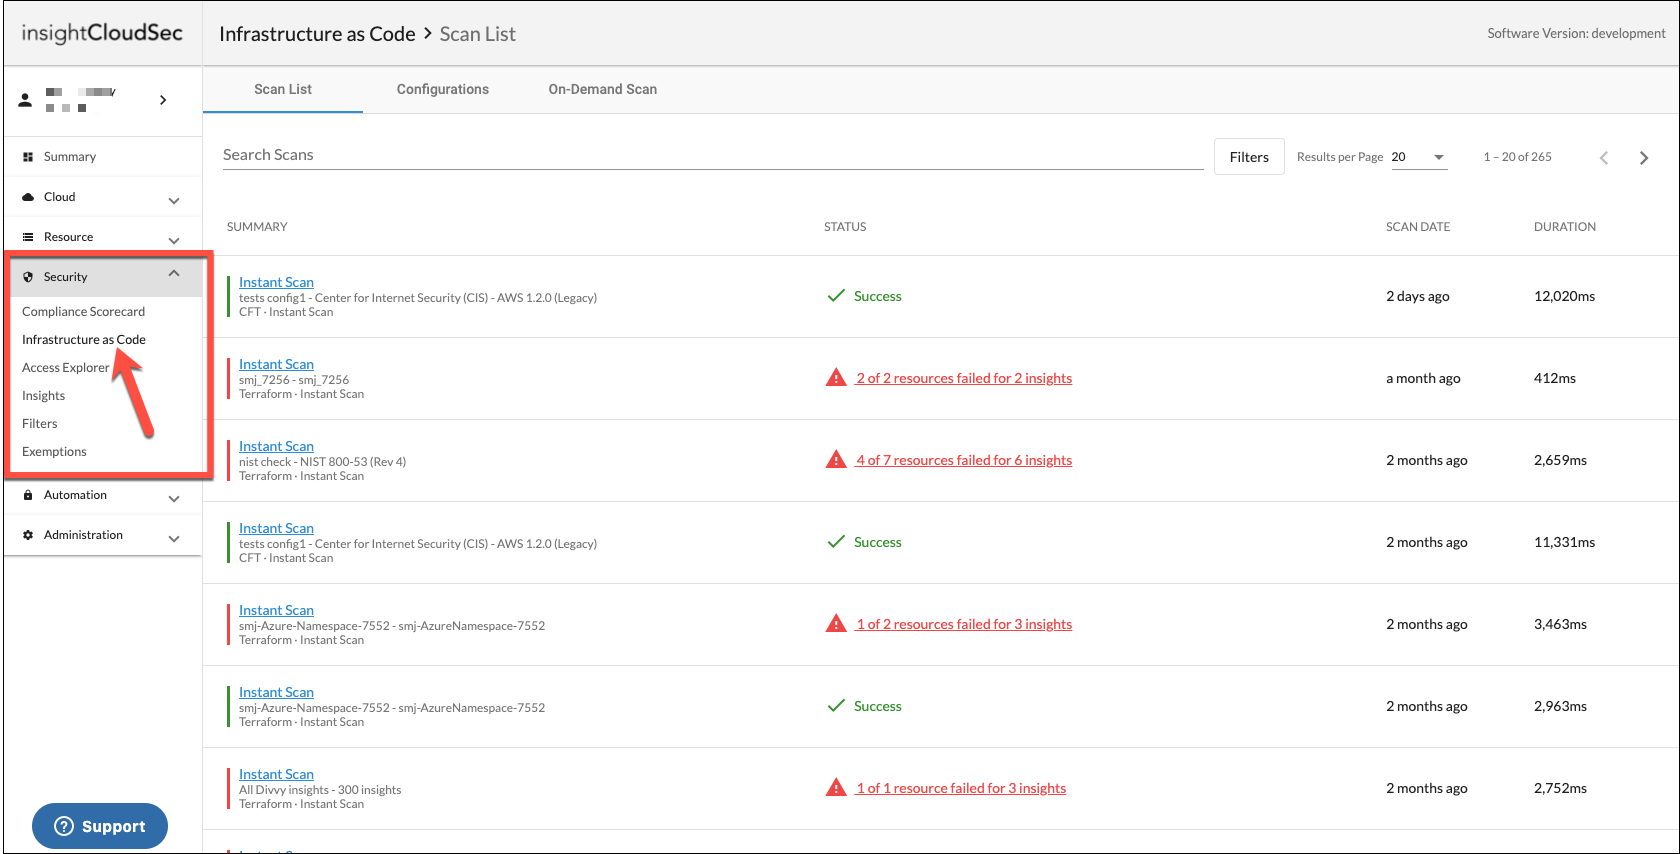This screenshot has width=1680, height=854.
Task: Click the Search Scans input field
Action: pos(713,155)
